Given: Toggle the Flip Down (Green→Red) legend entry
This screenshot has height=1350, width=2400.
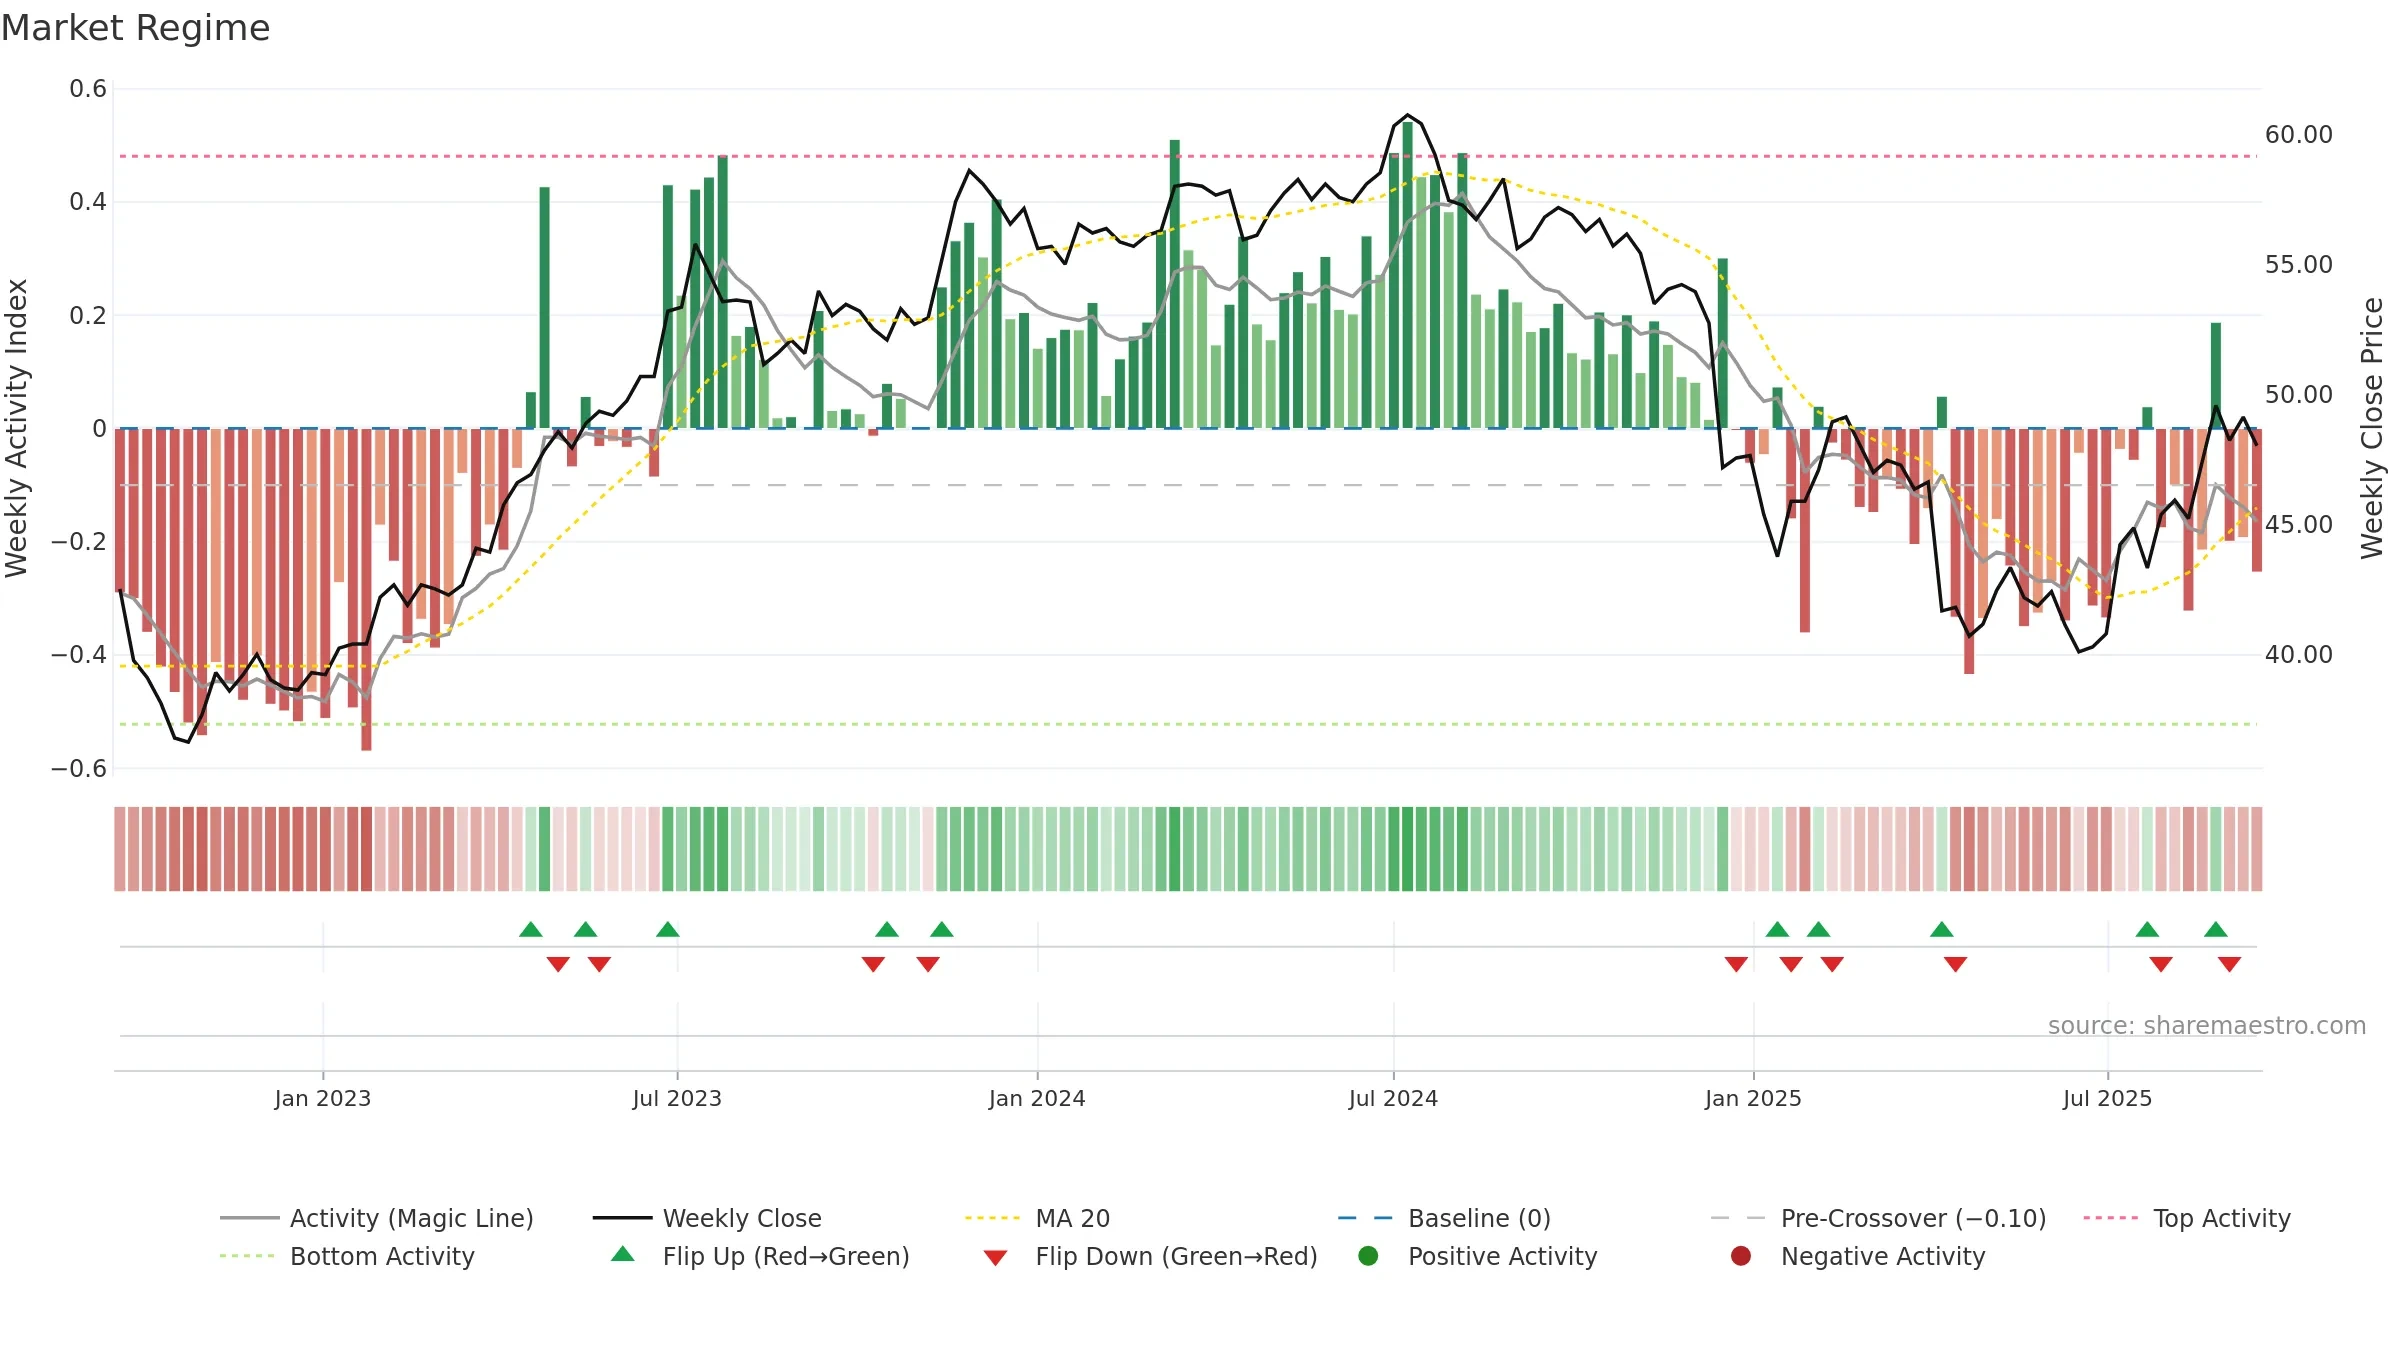Looking at the screenshot, I should pos(1150,1256).
